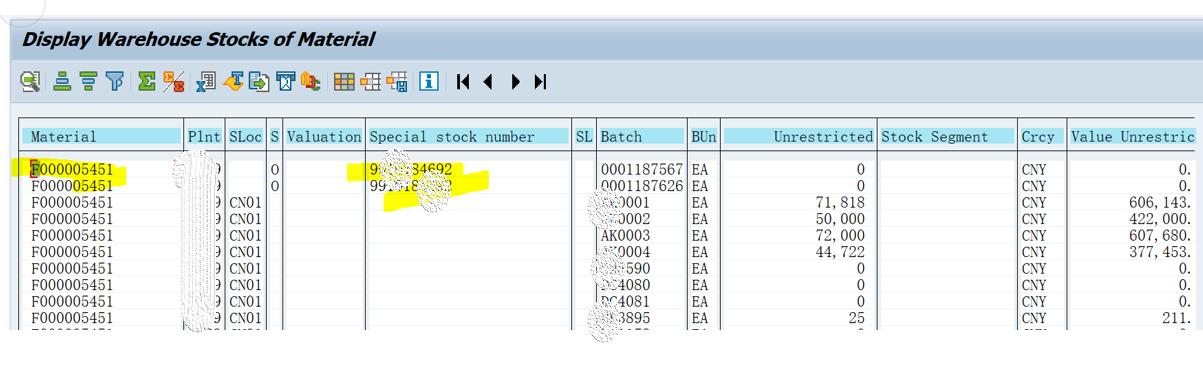Select the BUn column header
Image resolution: width=1203 pixels, height=371 pixels.
(703, 137)
